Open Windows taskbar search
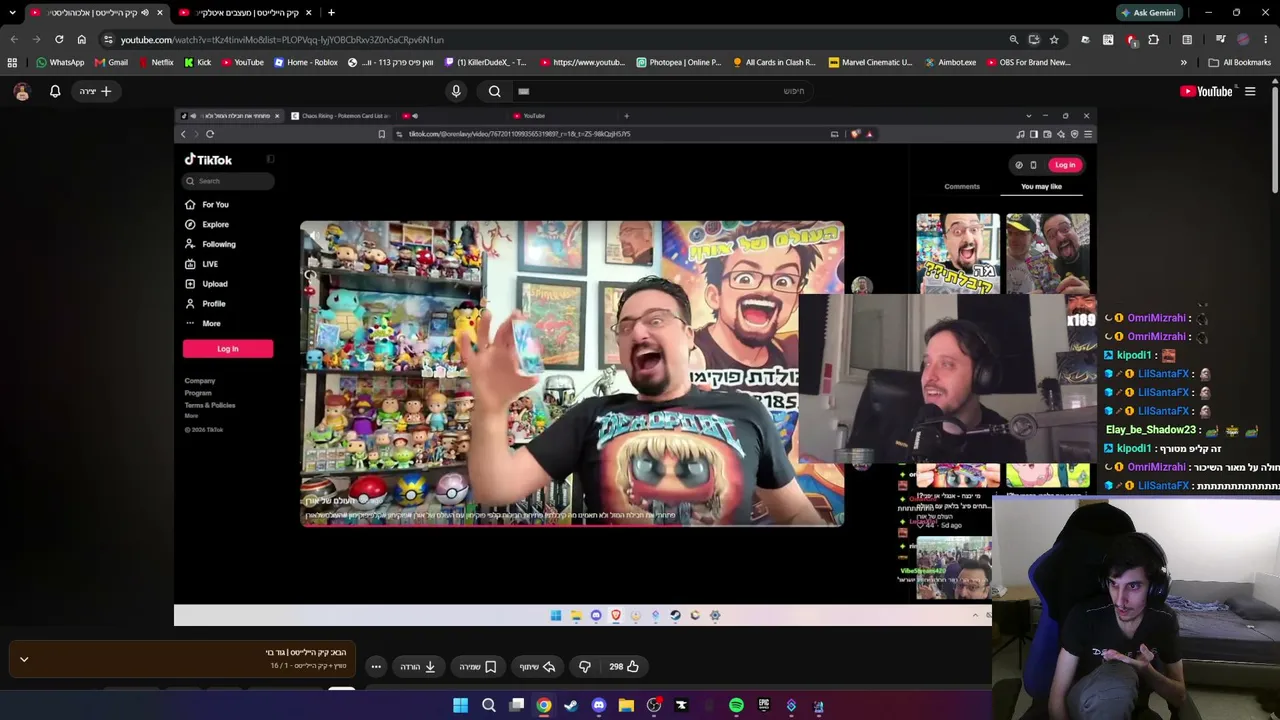Viewport: 1280px width, 720px height. click(489, 706)
